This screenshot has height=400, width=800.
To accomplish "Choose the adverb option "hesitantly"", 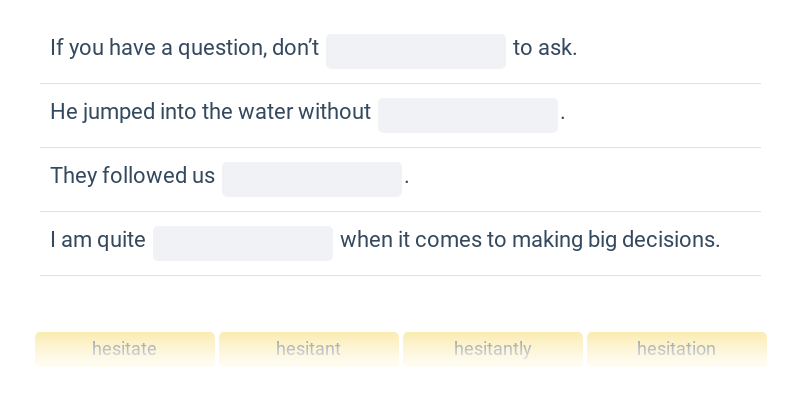I will click(x=493, y=349).
